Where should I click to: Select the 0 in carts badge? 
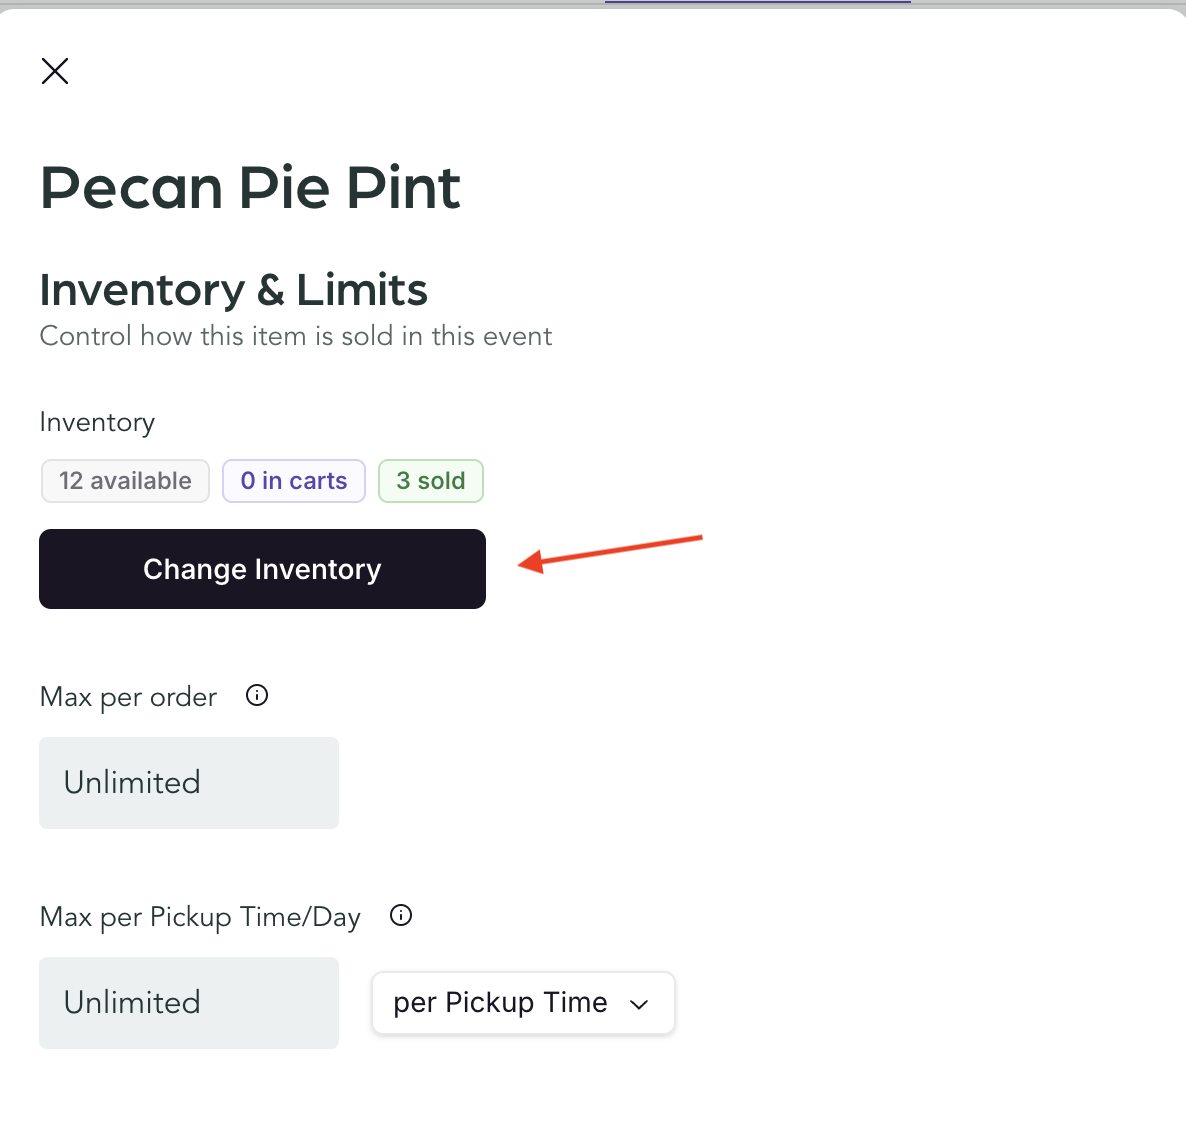tap(294, 481)
